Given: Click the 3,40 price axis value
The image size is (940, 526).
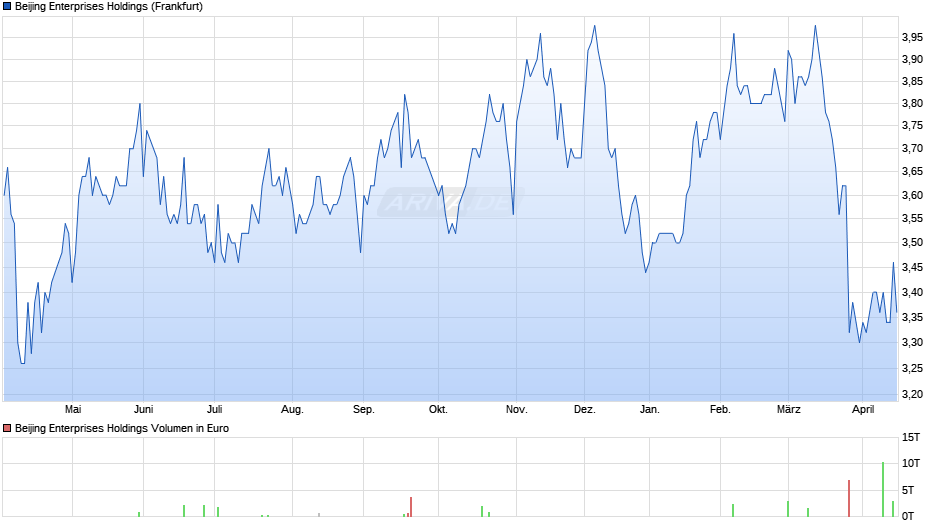Looking at the screenshot, I should [912, 292].
